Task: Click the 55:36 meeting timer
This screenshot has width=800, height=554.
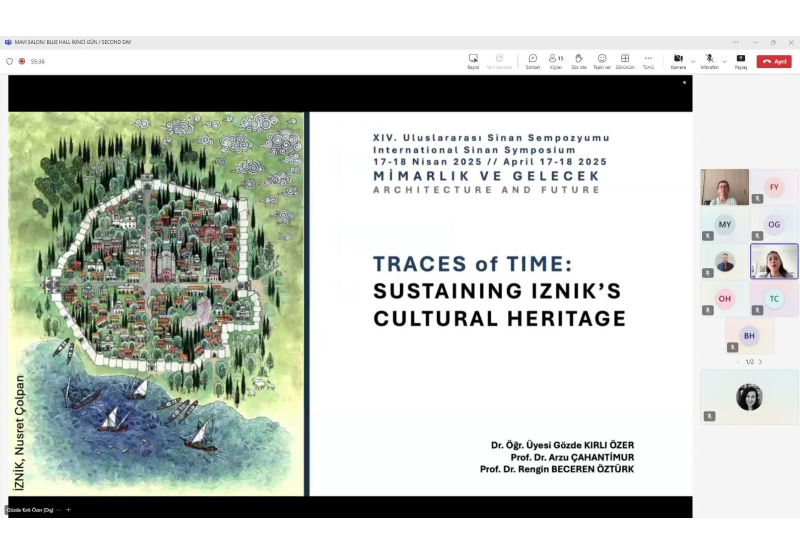Action: [38, 61]
